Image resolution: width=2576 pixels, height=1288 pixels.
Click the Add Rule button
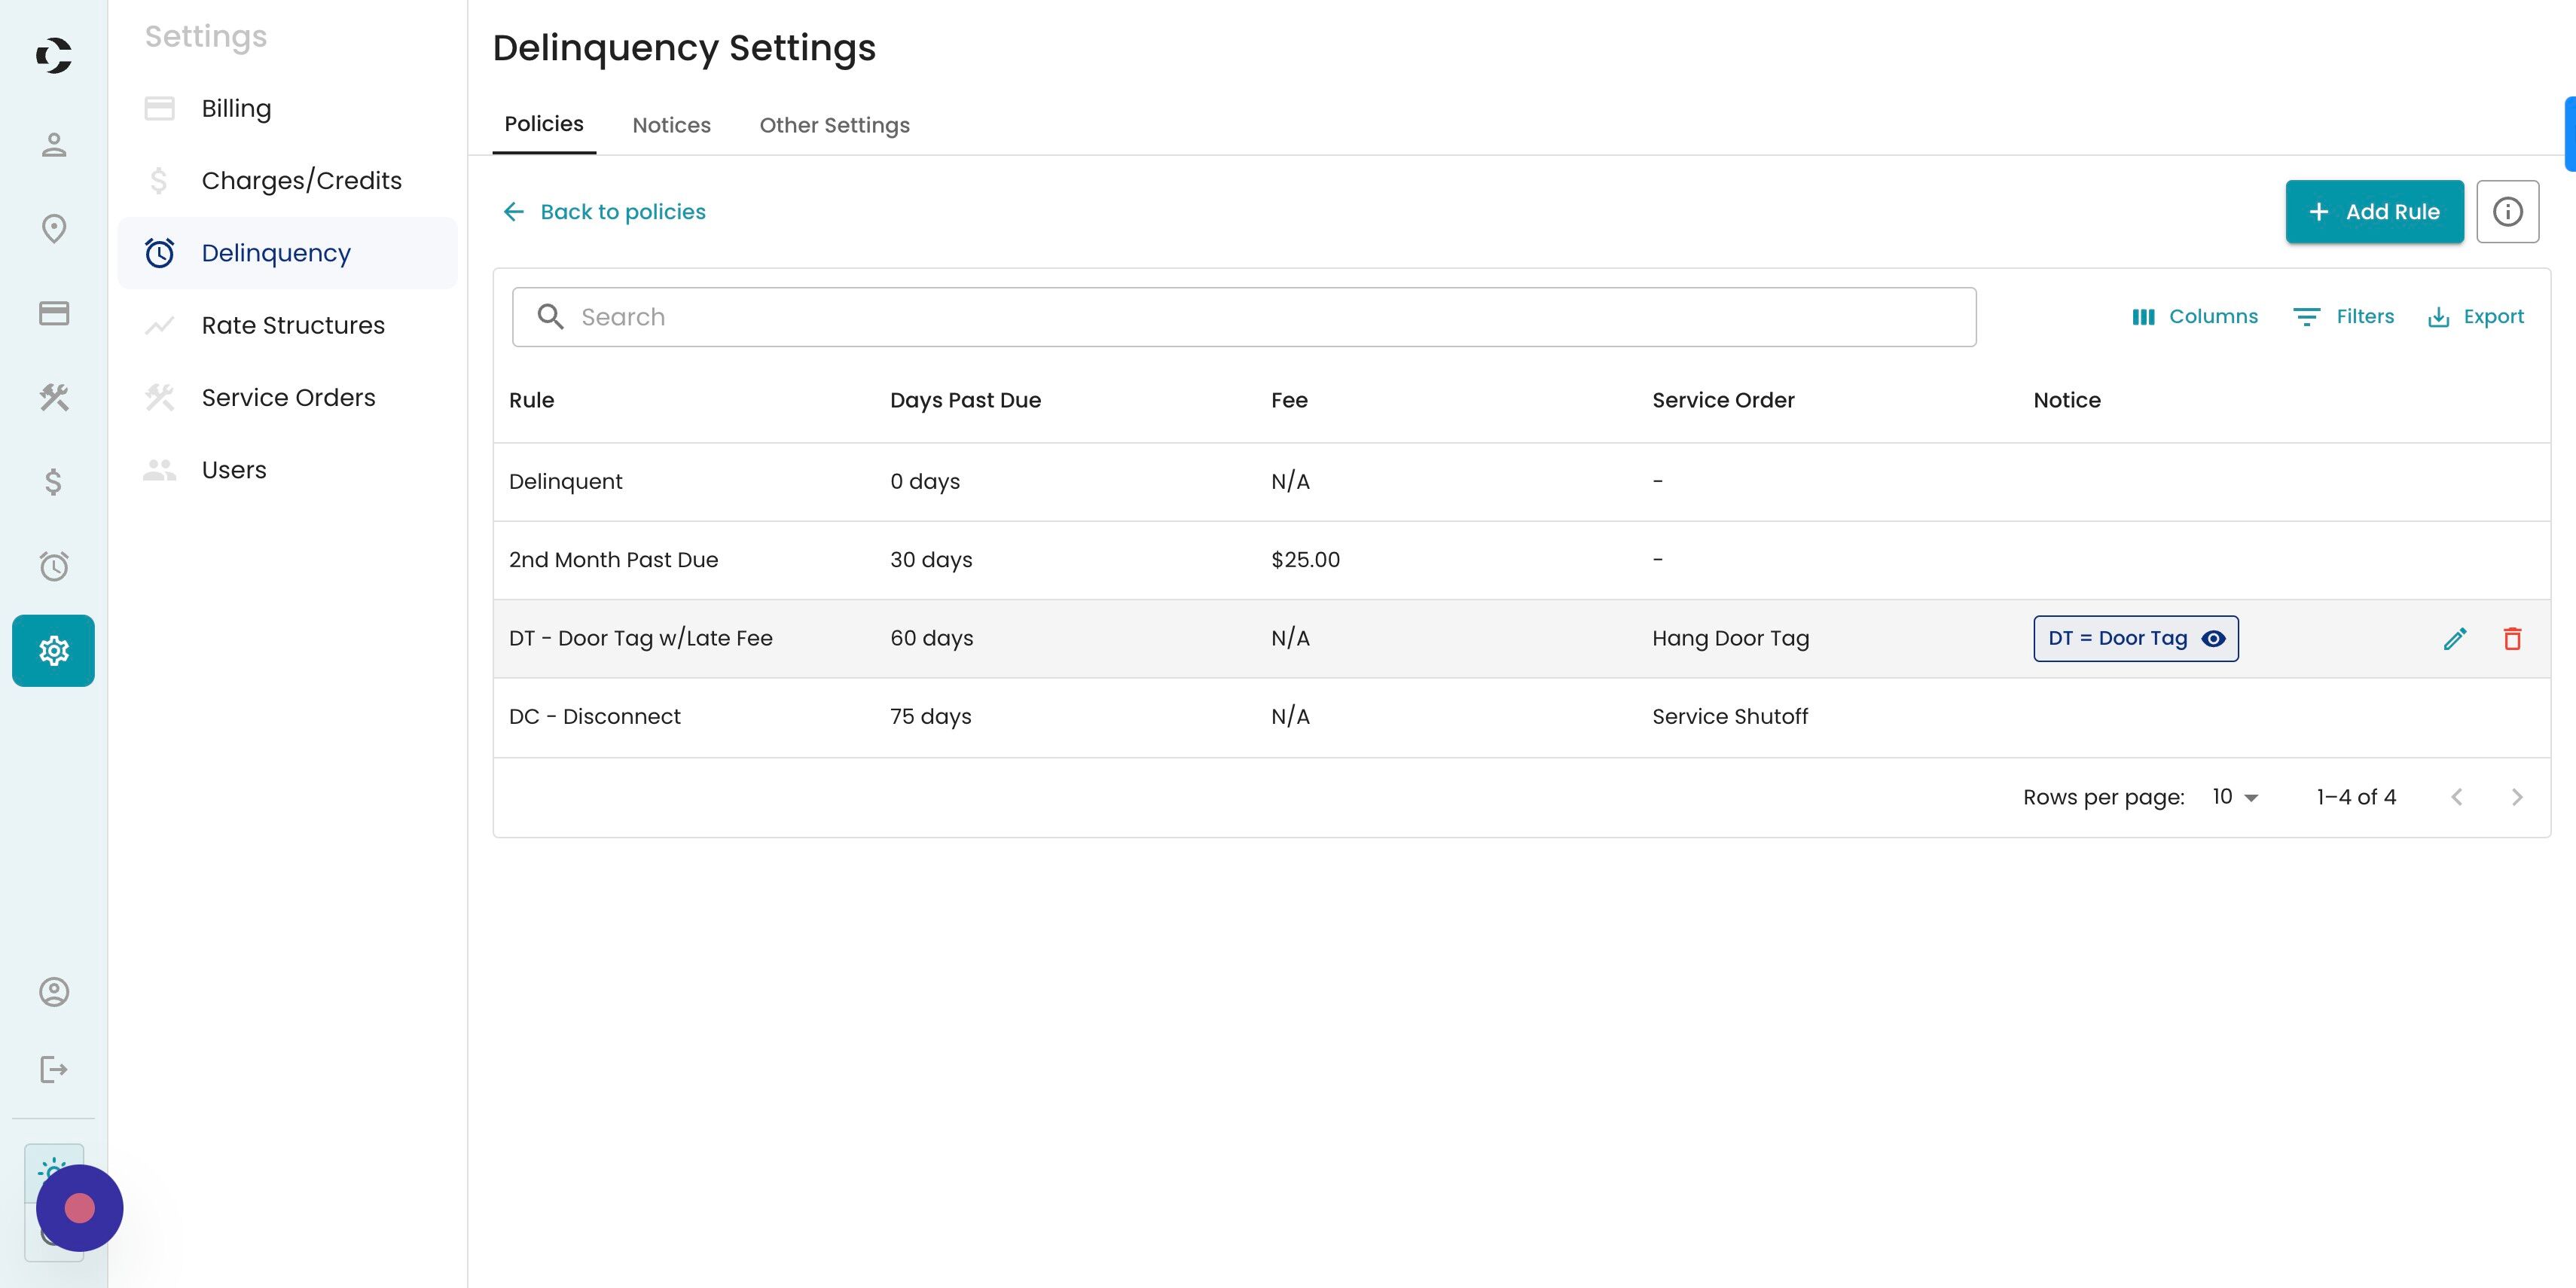(2374, 212)
